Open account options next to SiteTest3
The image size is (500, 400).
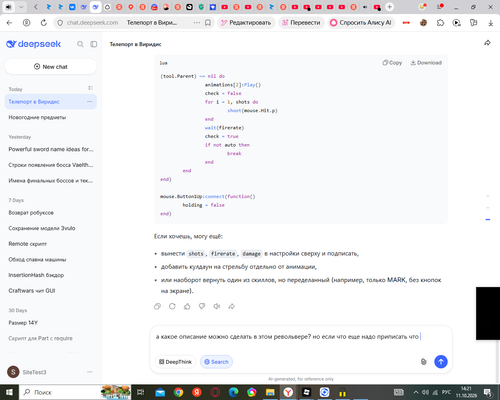pyautogui.click(x=90, y=372)
